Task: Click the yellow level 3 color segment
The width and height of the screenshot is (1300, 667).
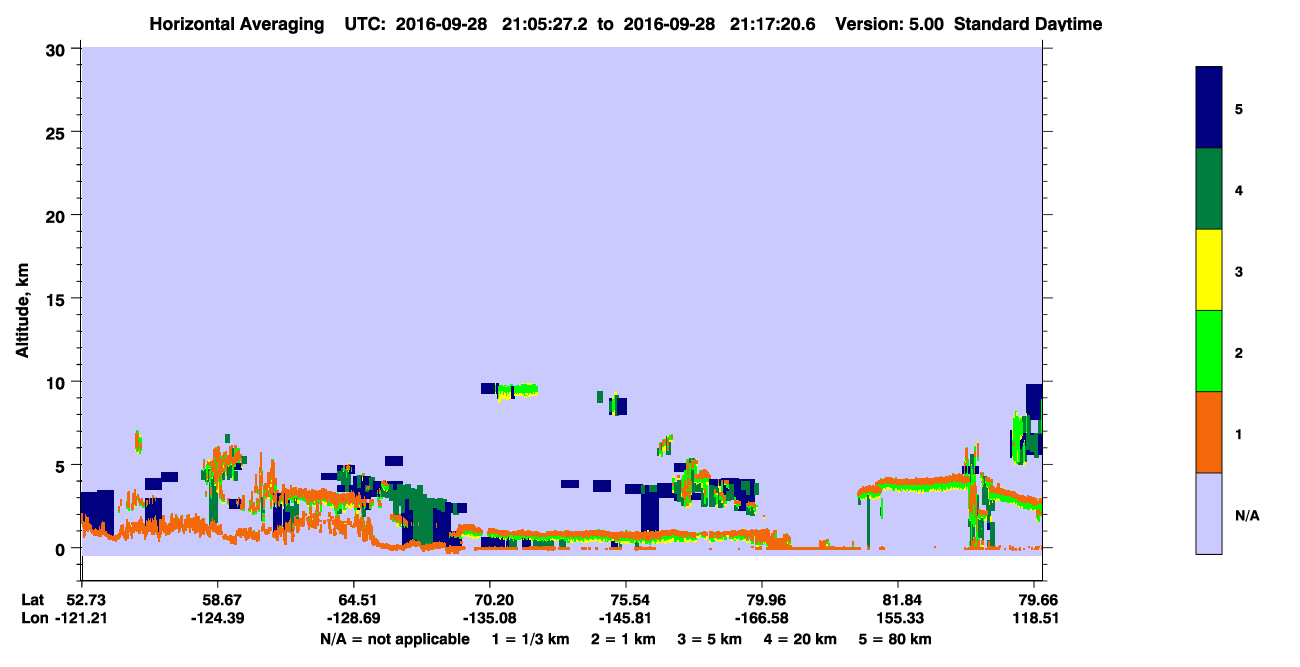Action: pyautogui.click(x=1209, y=270)
